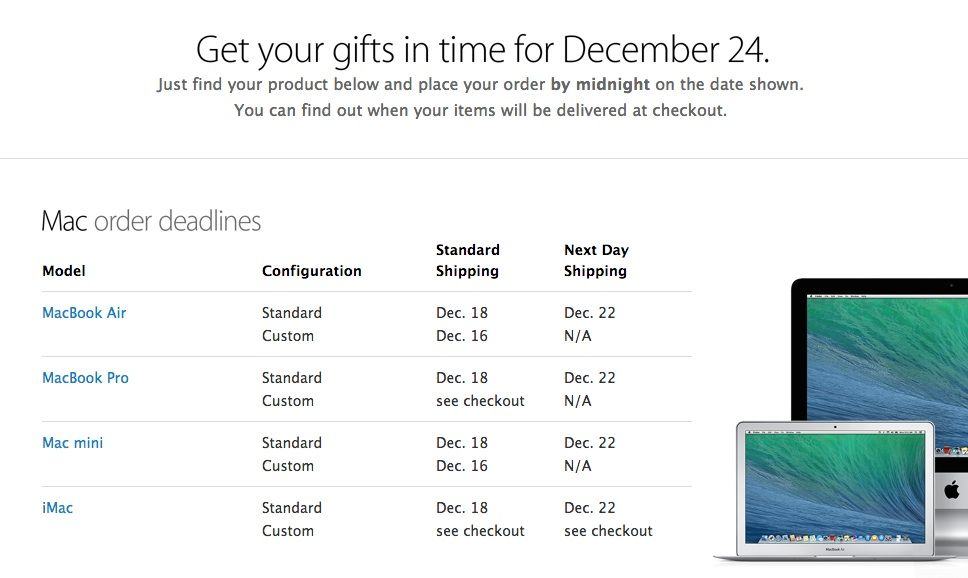This screenshot has width=968, height=578.
Task: Click 'see checkout' for custom iMac standard shipping
Action: [480, 531]
